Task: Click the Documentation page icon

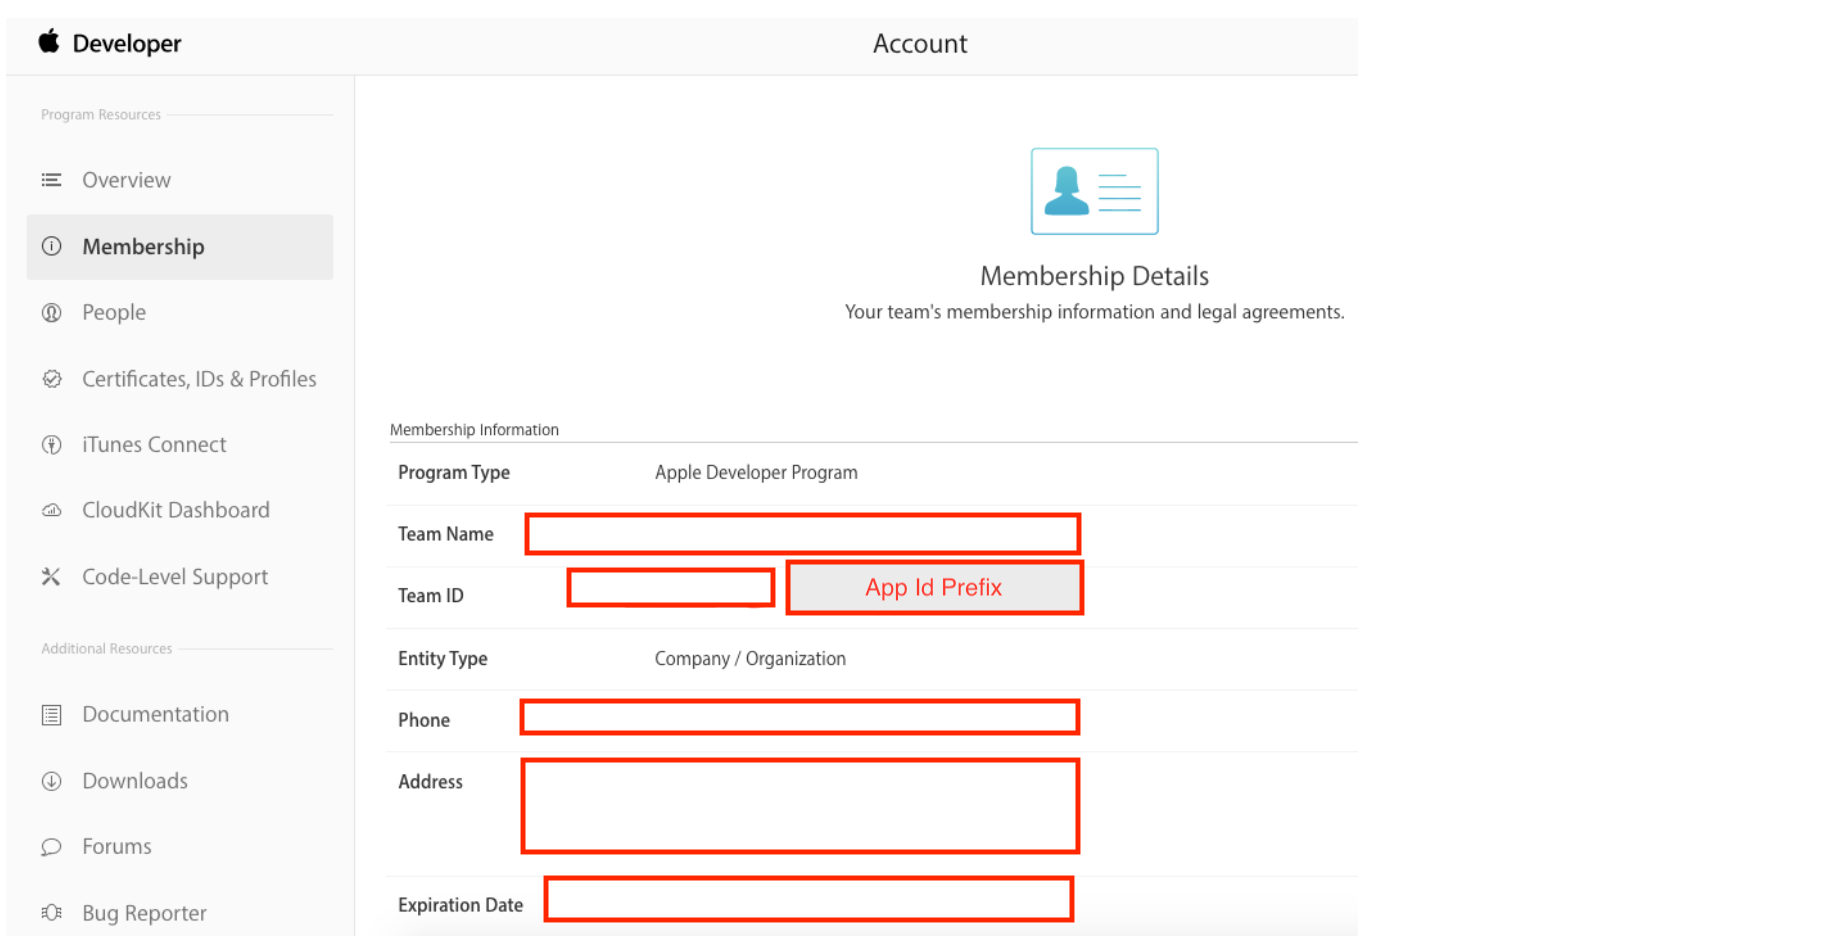Action: pyautogui.click(x=51, y=715)
